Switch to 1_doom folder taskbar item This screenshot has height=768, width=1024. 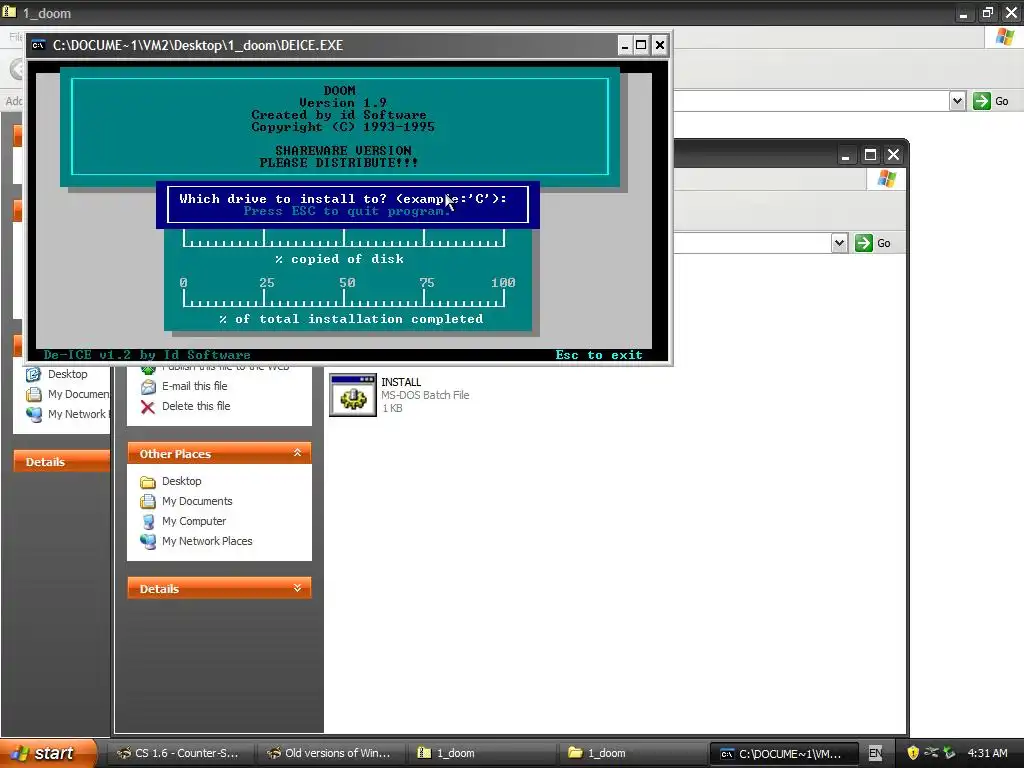633,753
